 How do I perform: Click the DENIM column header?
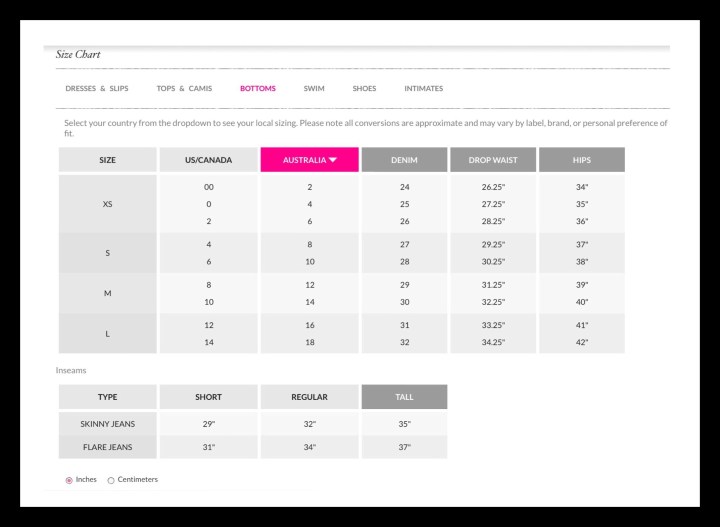(405, 160)
